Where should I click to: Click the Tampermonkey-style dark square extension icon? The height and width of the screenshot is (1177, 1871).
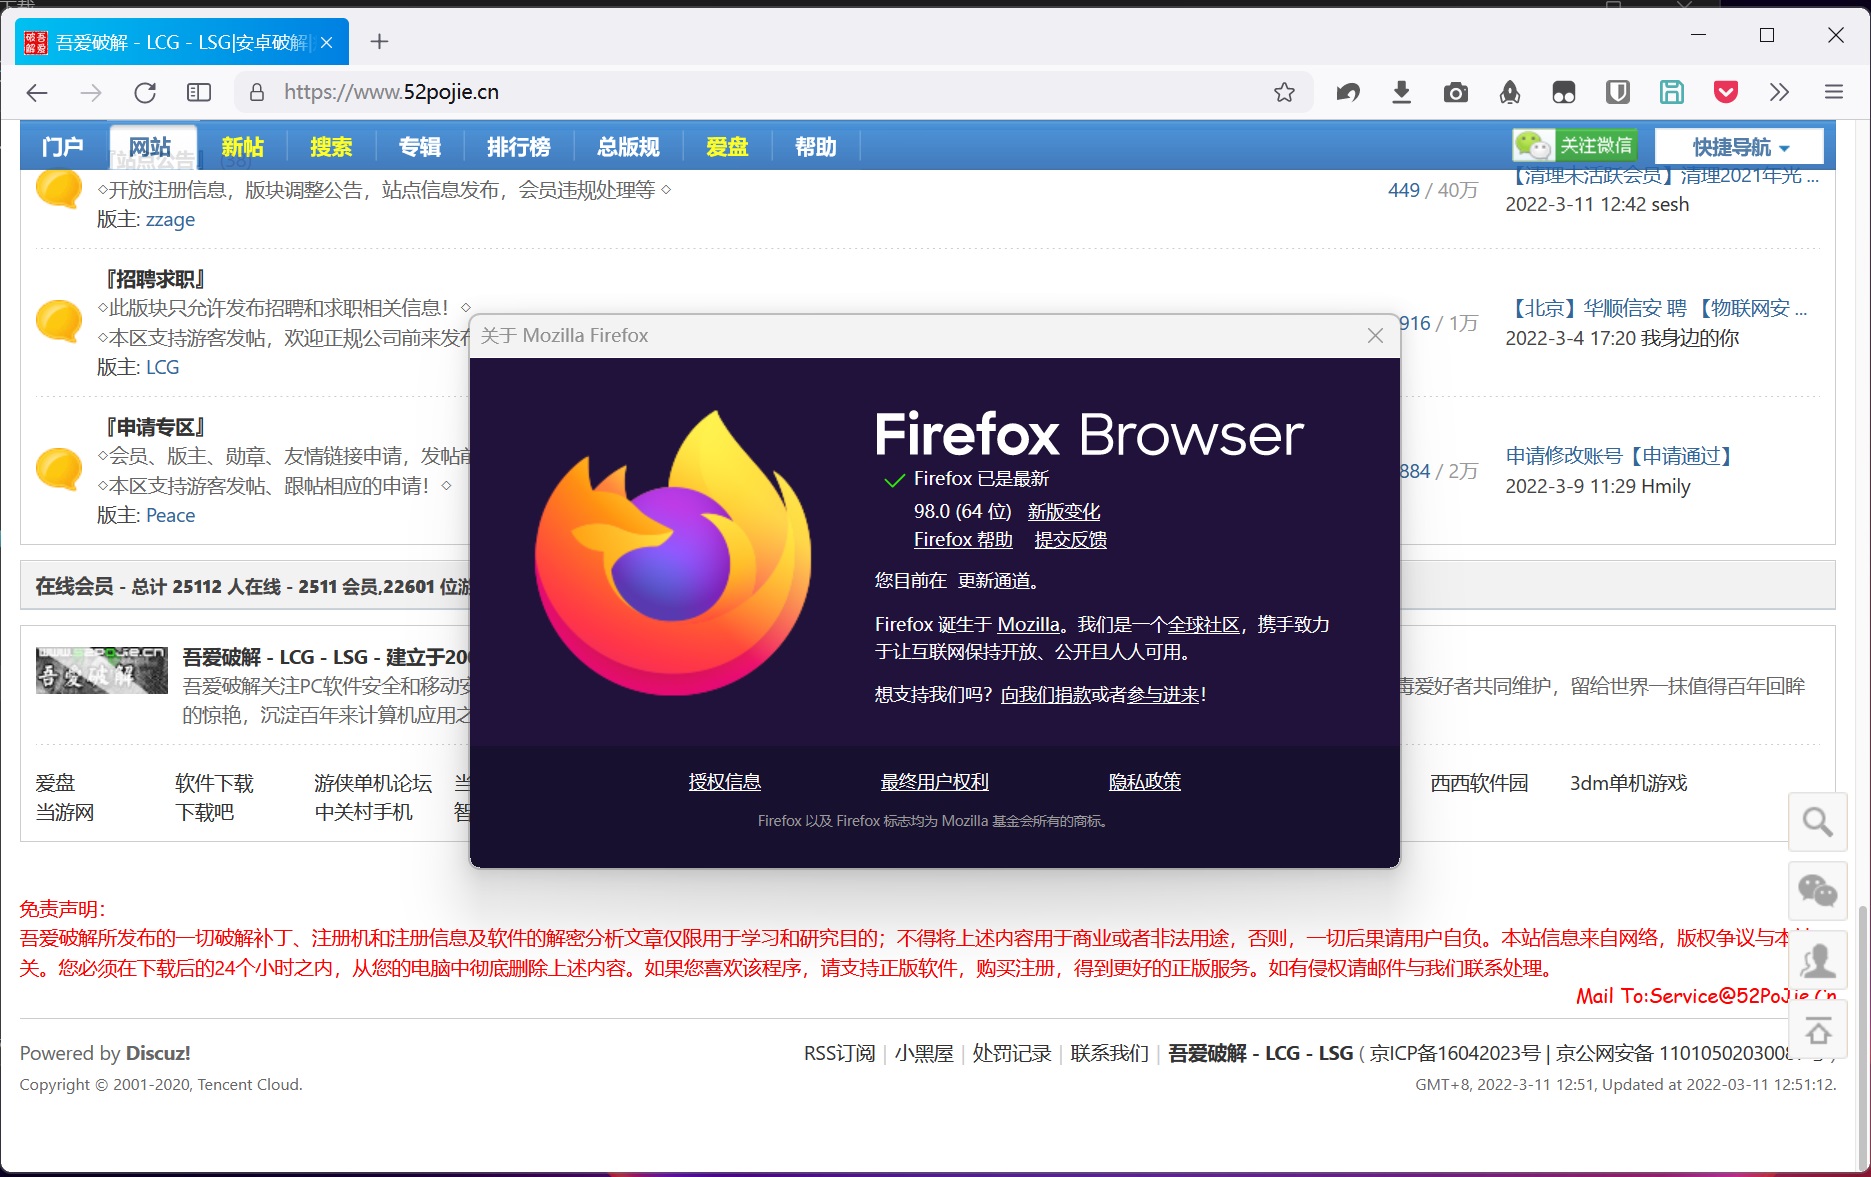tap(1564, 92)
